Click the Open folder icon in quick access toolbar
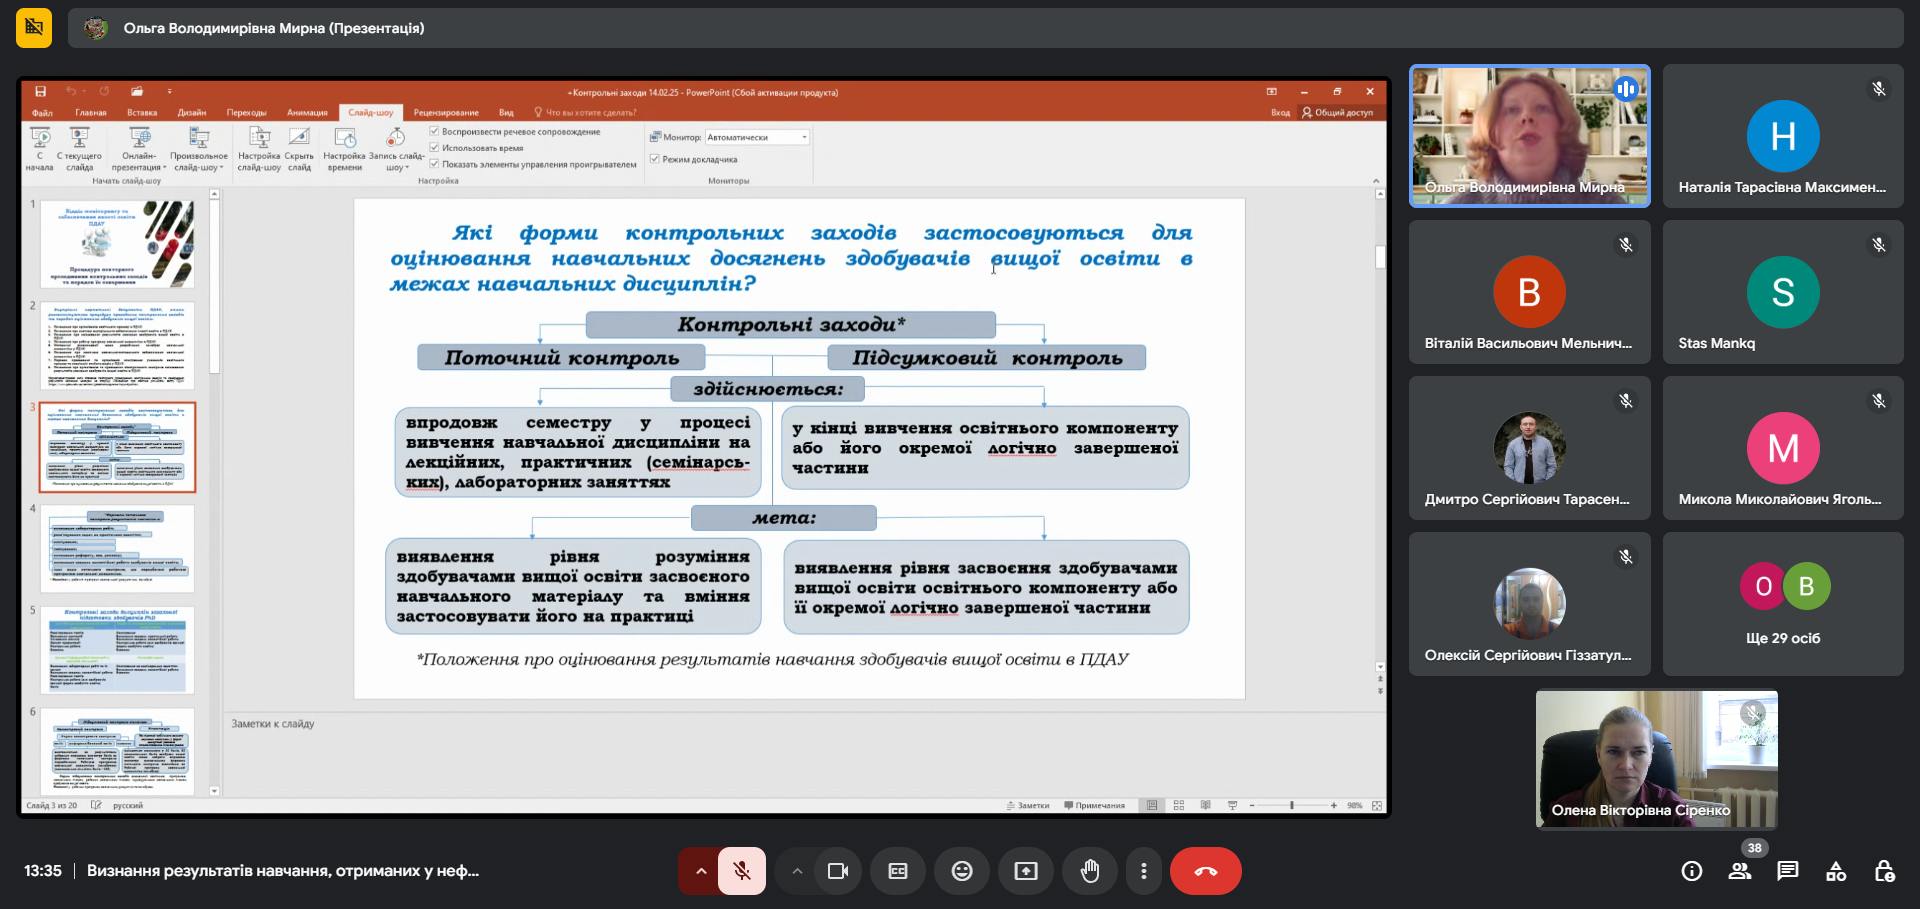 [137, 91]
